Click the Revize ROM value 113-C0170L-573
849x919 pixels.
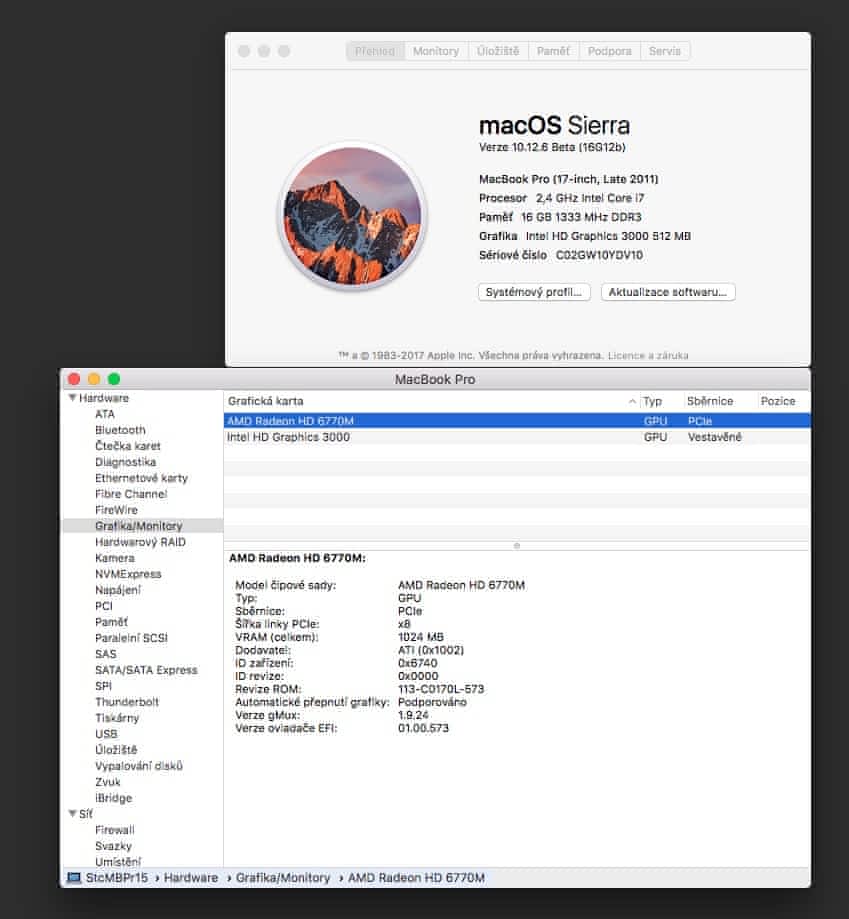point(441,689)
